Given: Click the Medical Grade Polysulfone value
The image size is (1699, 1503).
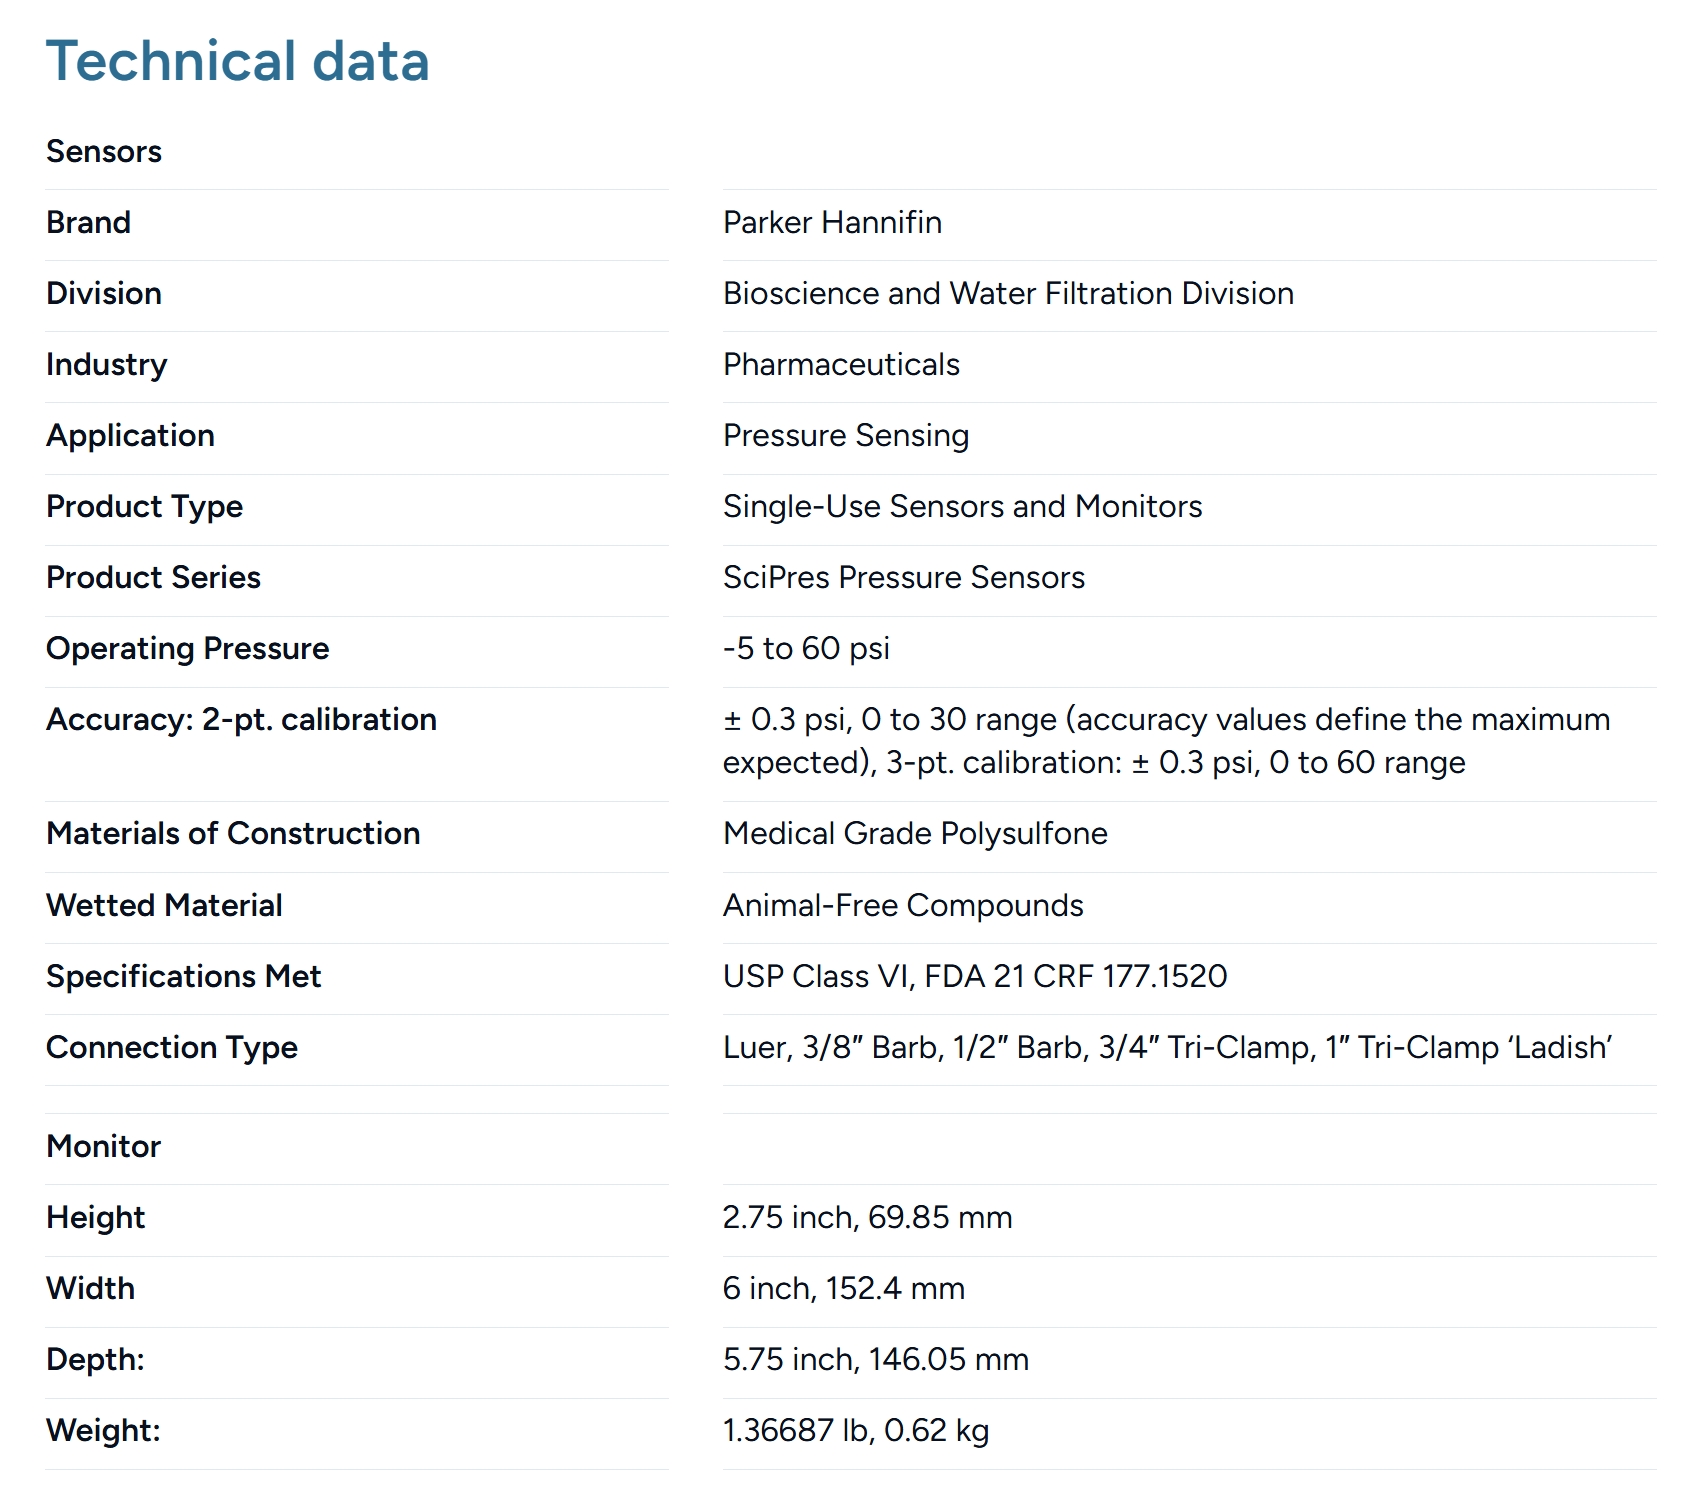Looking at the screenshot, I should point(915,834).
